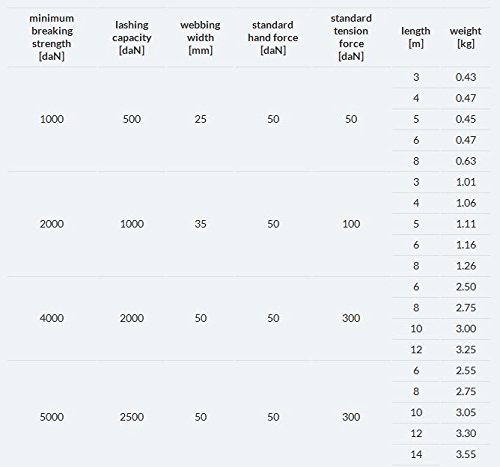Click the weight value 3.25
This screenshot has height=467, width=500.
pyautogui.click(x=466, y=349)
